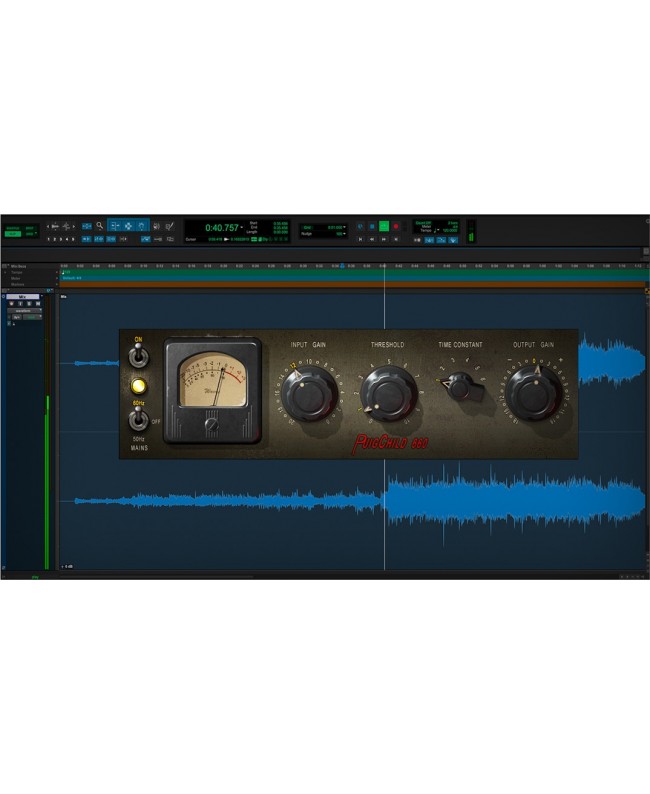Toggle Automation Follows Edit button
650x794 pixels.
146,239
